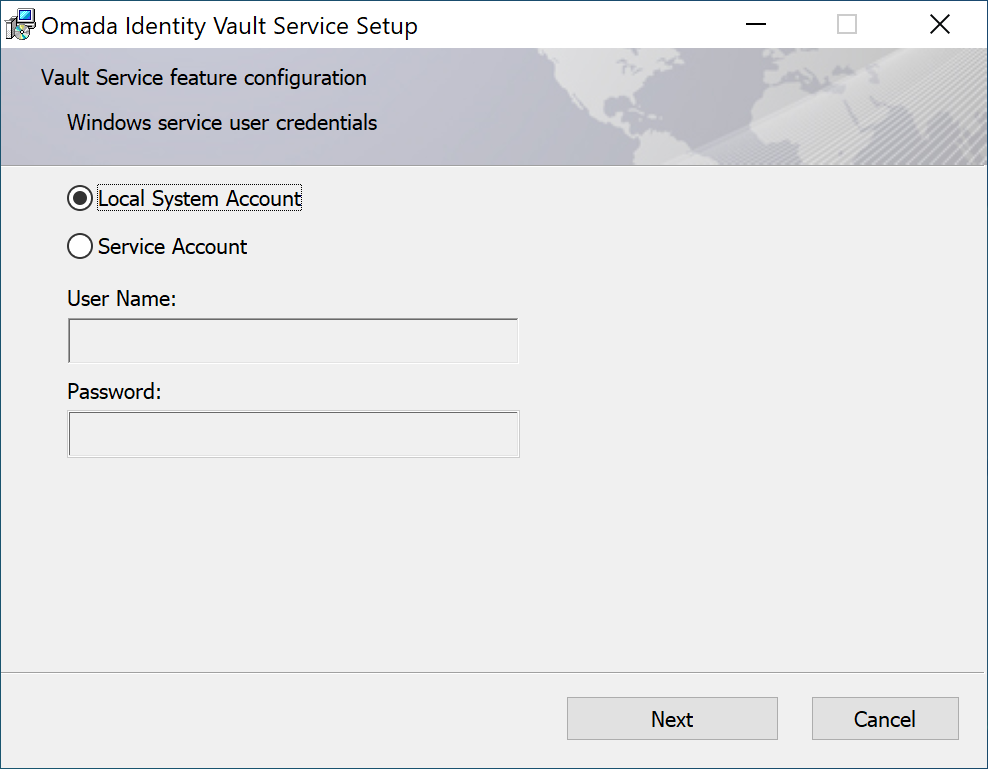
Task: Click the window title 'Omada Identity Vault Service Setup'
Action: (229, 26)
